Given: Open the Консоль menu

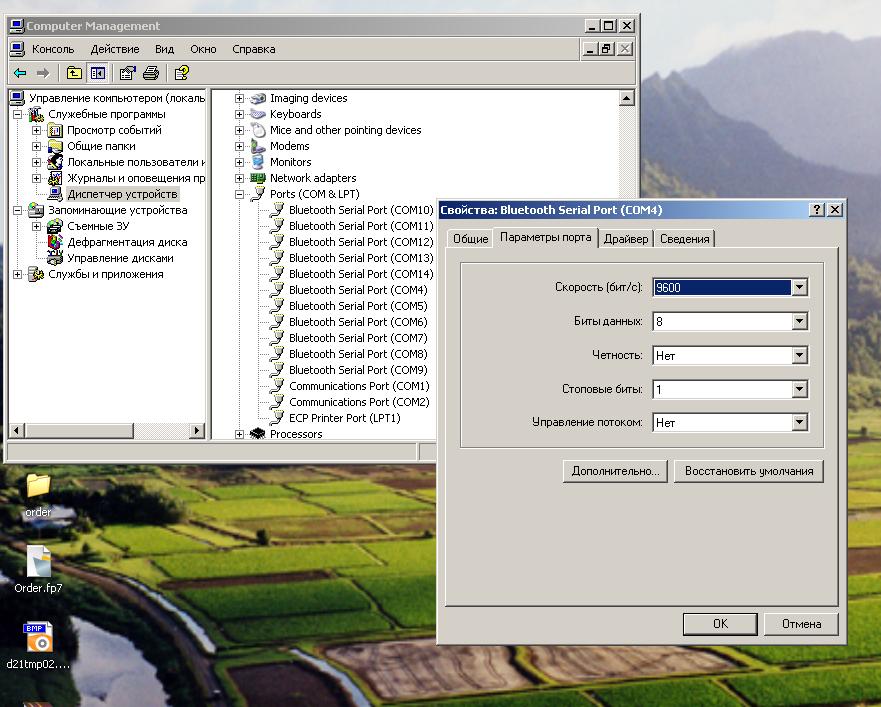Looking at the screenshot, I should 53,49.
